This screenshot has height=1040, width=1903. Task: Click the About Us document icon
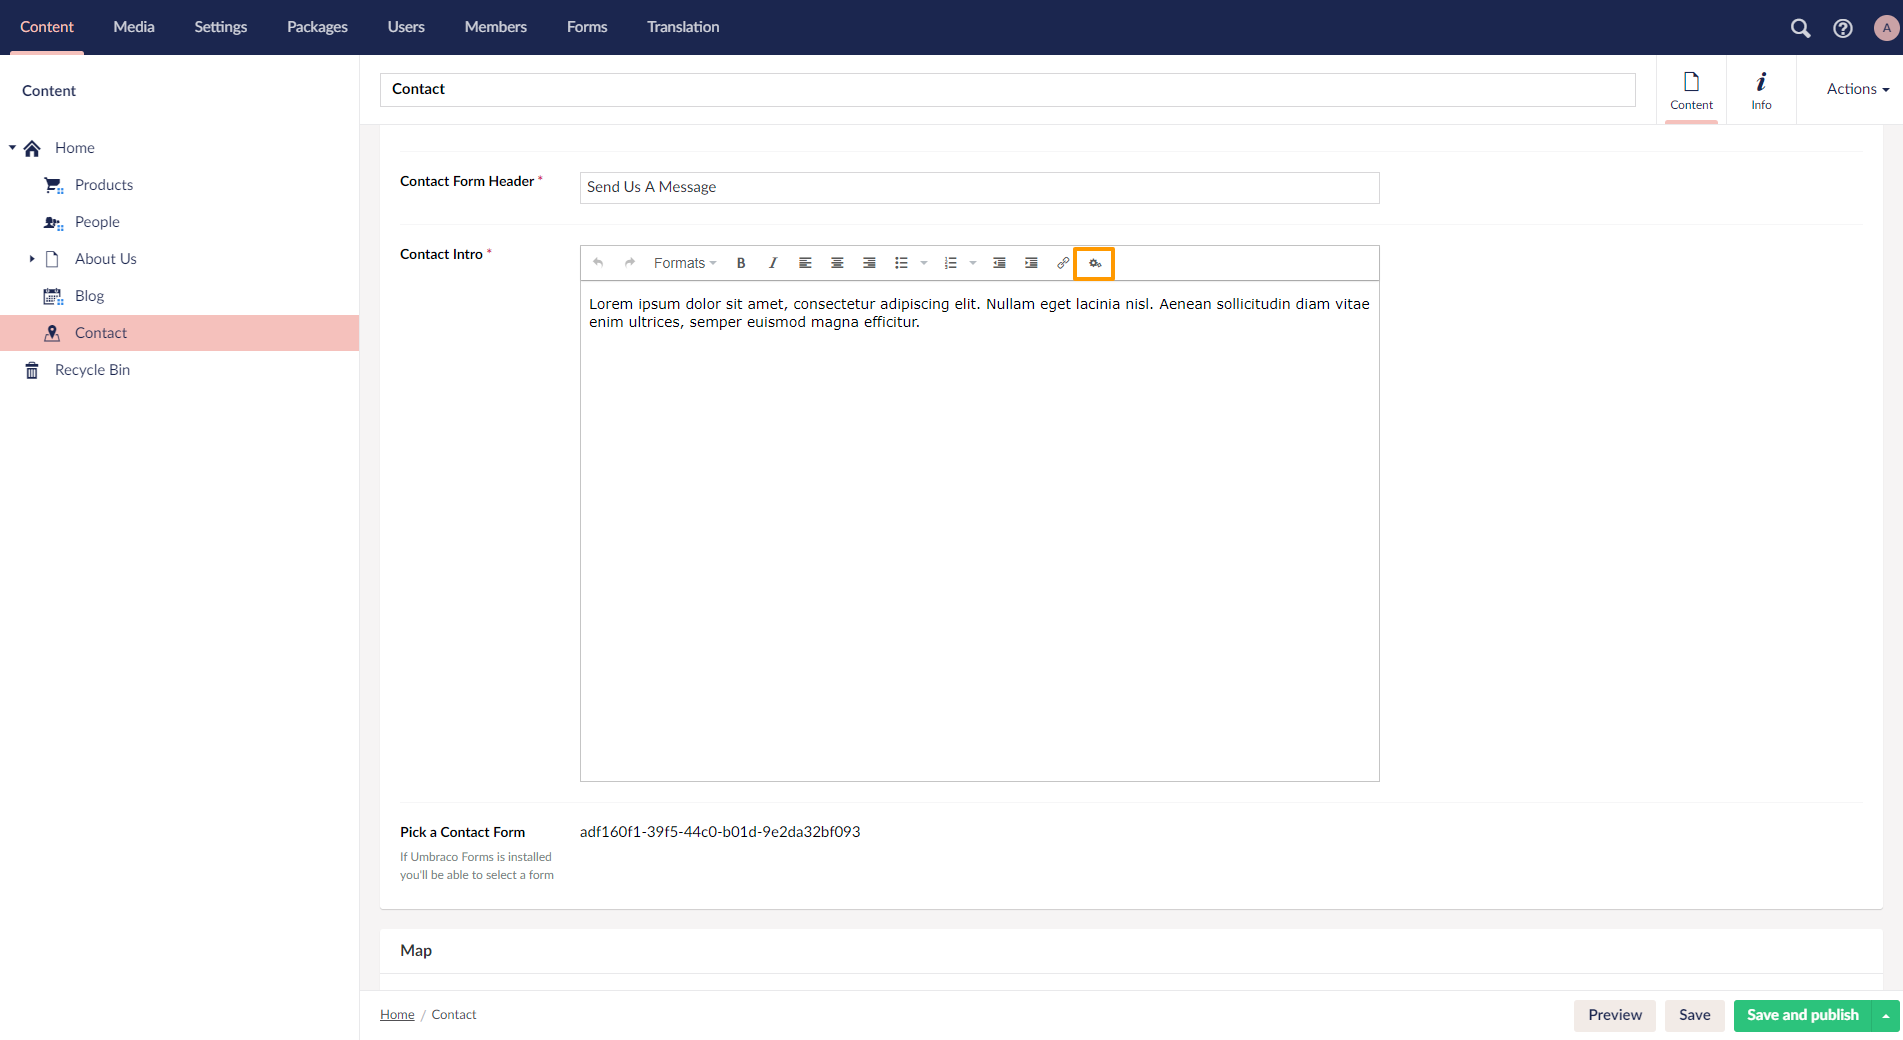point(53,259)
